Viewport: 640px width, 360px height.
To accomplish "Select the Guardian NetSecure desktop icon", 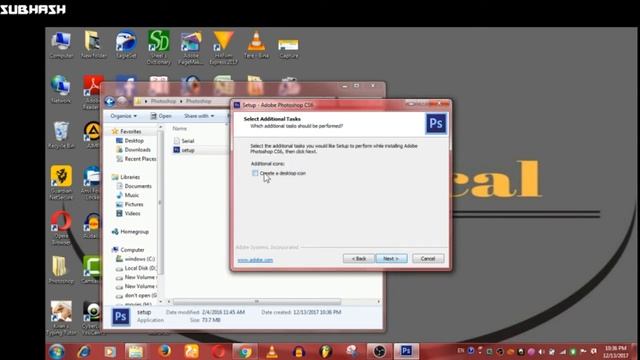I will (x=61, y=182).
